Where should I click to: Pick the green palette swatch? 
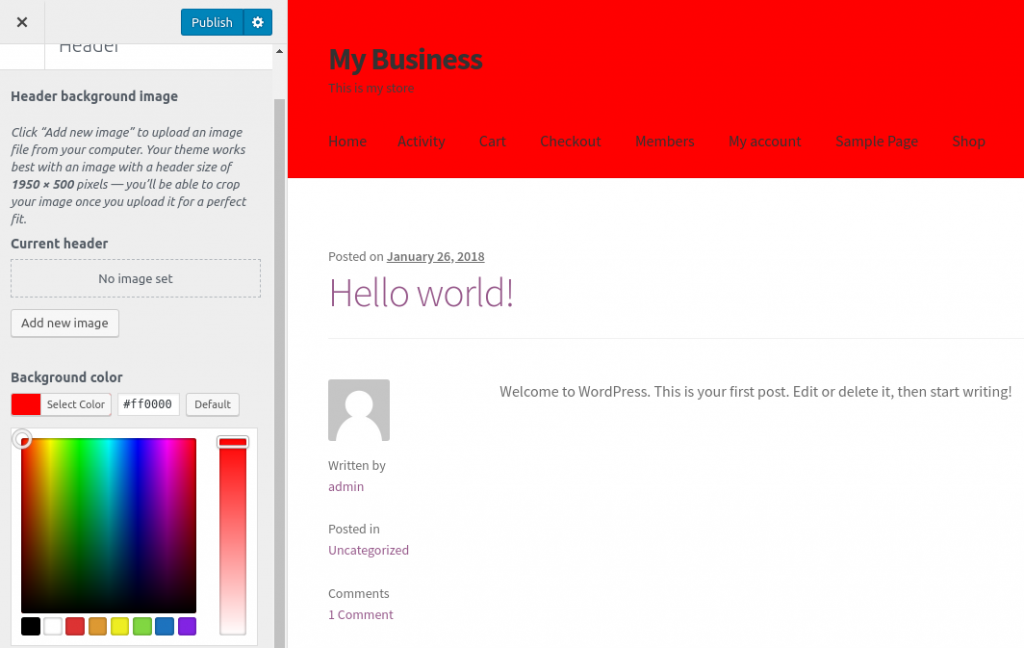[142, 626]
